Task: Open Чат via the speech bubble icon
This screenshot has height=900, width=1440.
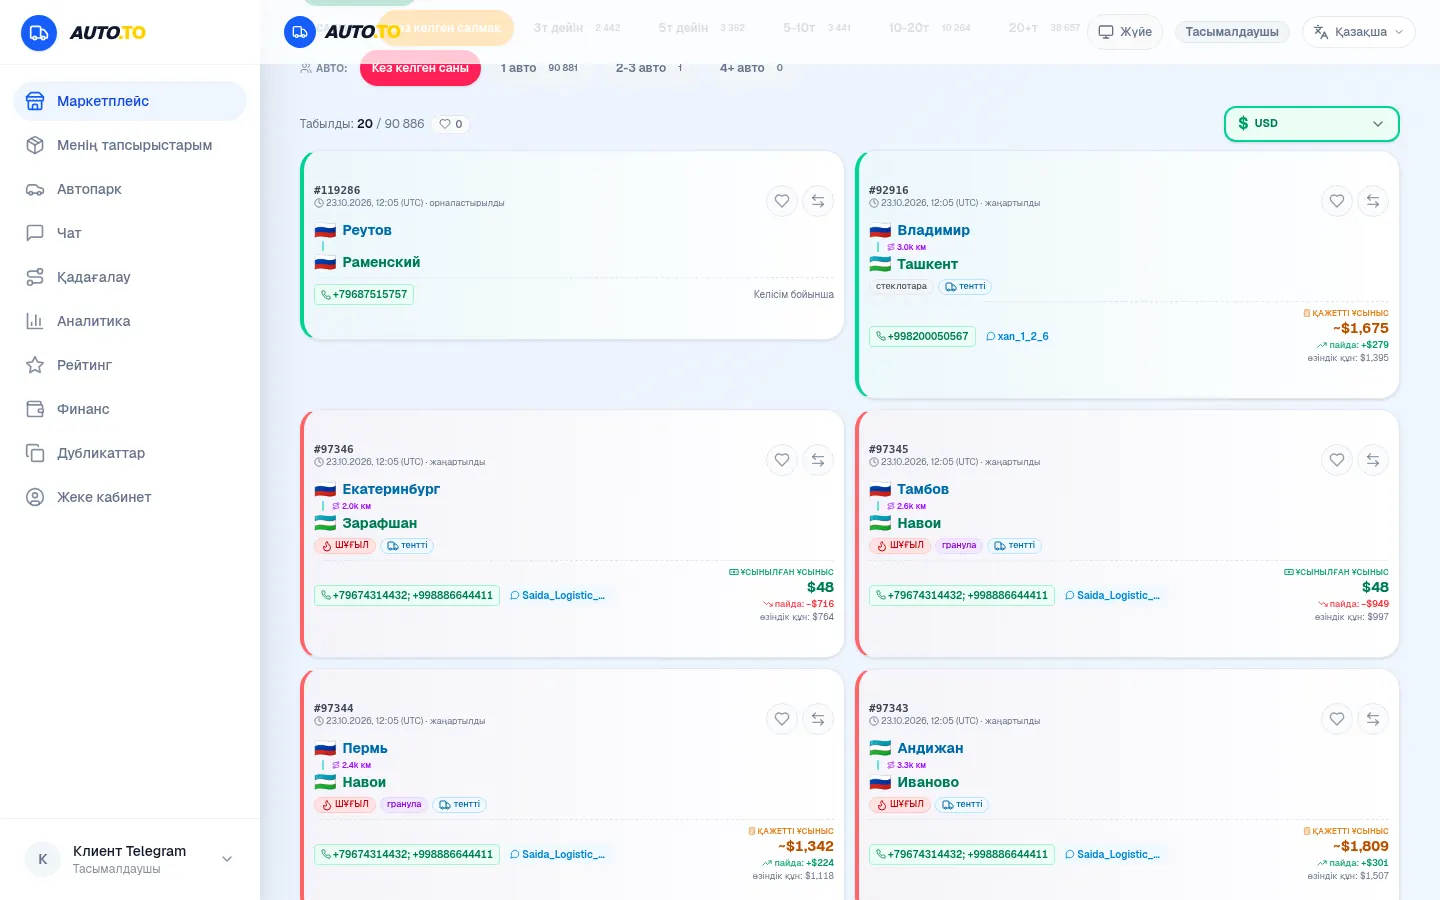Action: click(35, 233)
